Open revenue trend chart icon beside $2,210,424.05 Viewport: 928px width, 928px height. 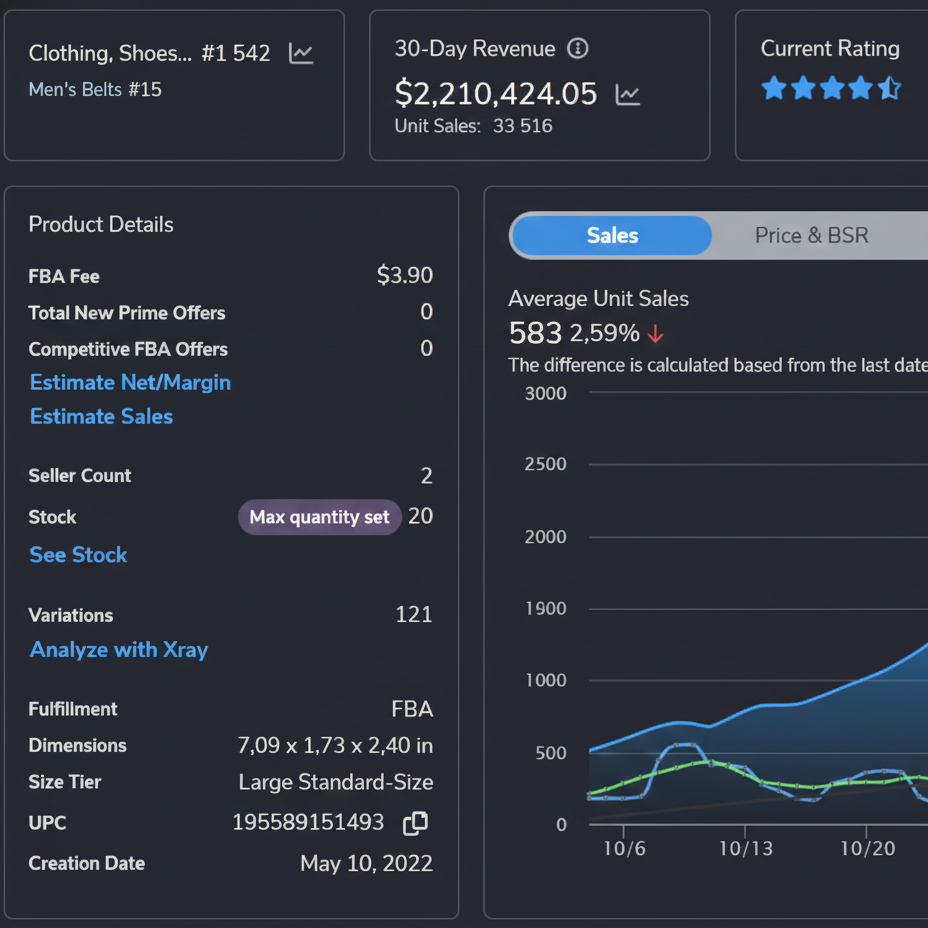tap(627, 95)
